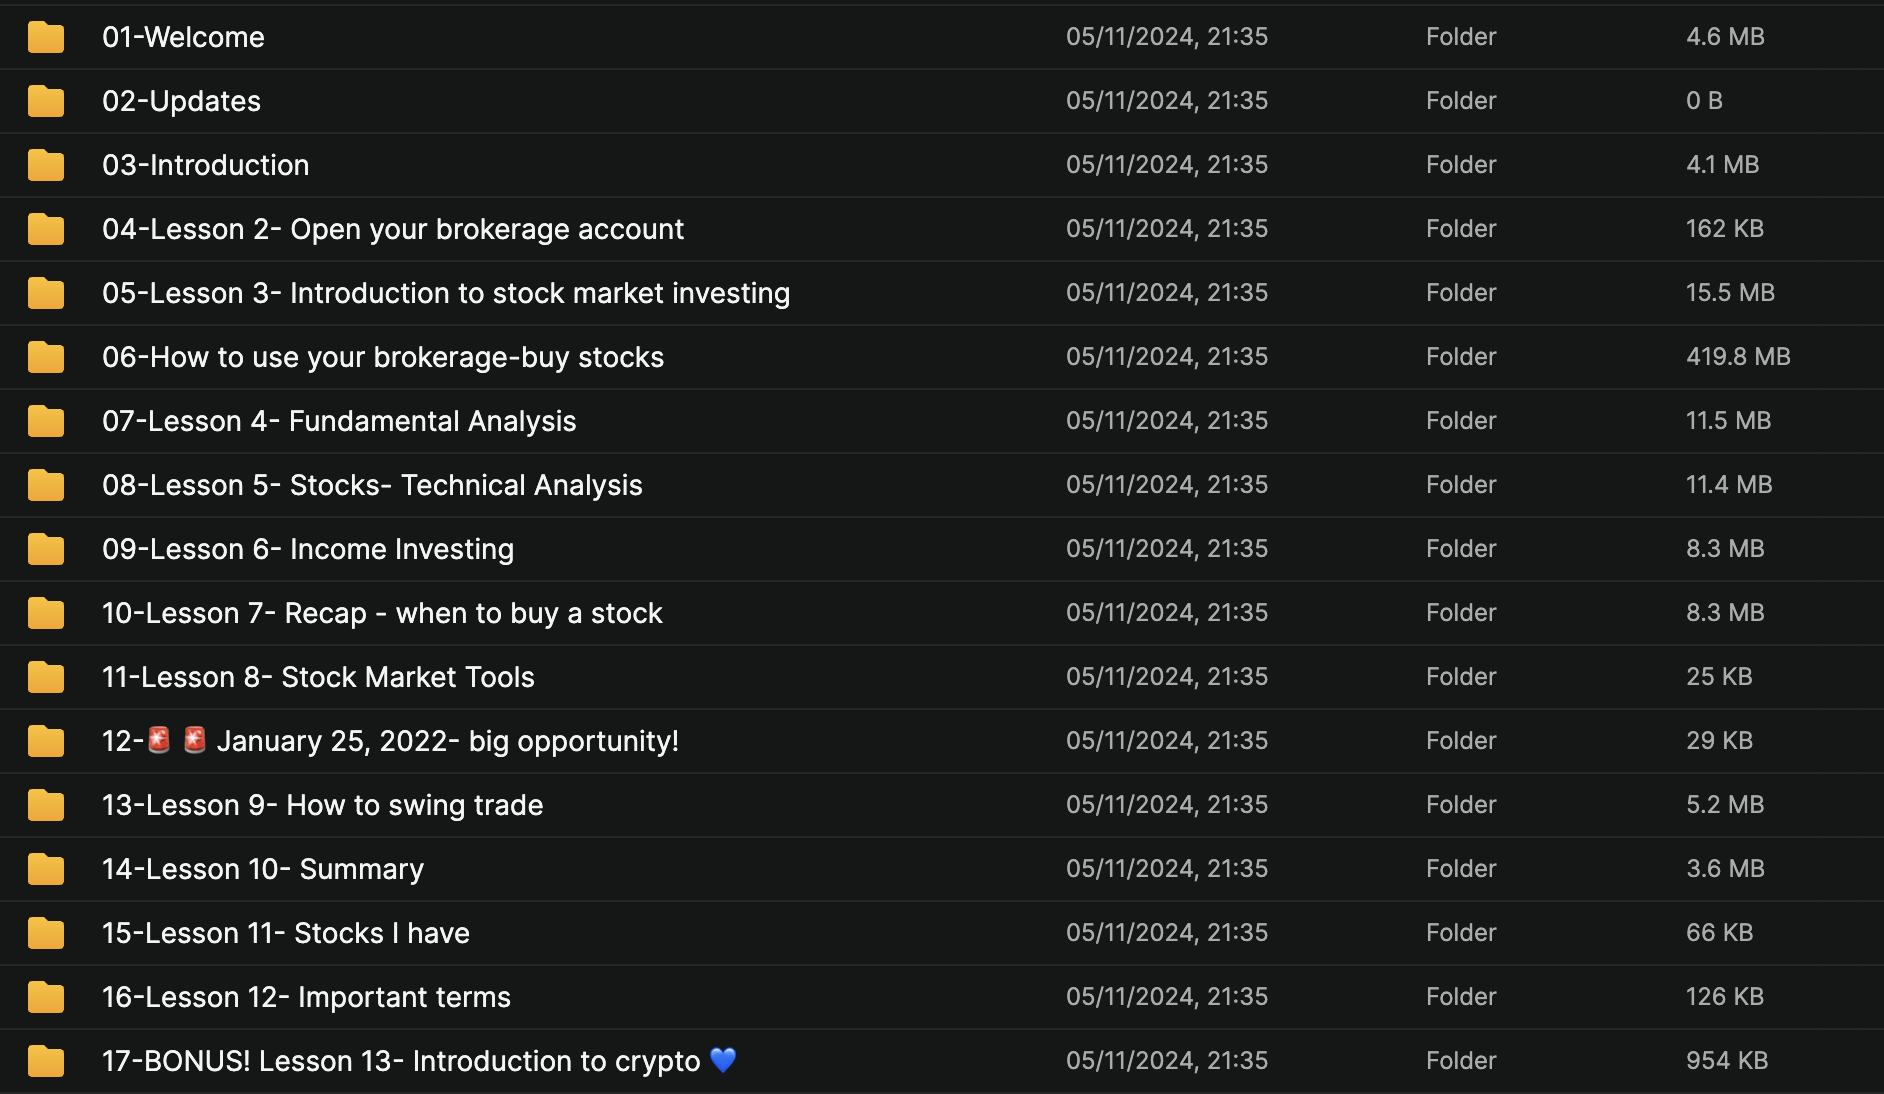The height and width of the screenshot is (1094, 1884).
Task: Open the 03-Introduction folder name
Action: pos(205,165)
